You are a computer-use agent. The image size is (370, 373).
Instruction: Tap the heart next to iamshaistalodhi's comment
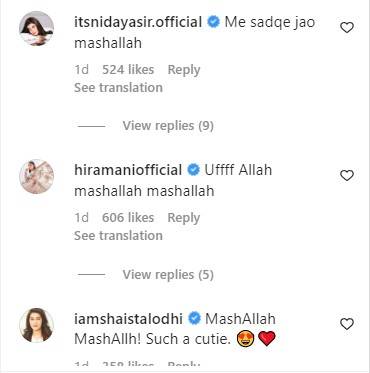pyautogui.click(x=347, y=324)
